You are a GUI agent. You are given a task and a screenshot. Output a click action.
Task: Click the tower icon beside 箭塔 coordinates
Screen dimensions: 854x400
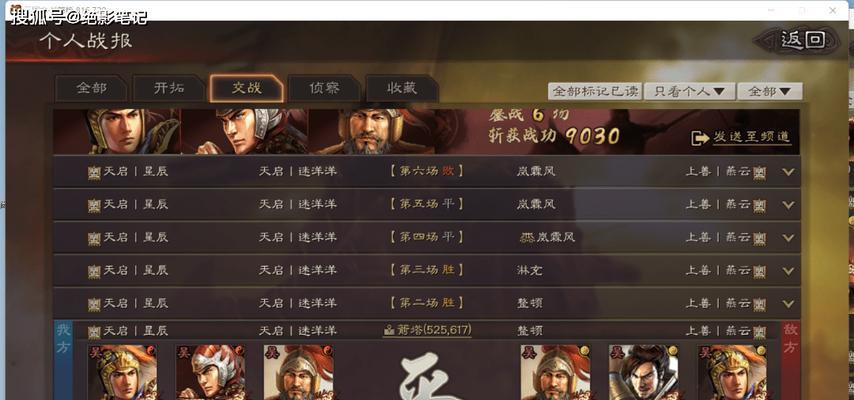[389, 330]
